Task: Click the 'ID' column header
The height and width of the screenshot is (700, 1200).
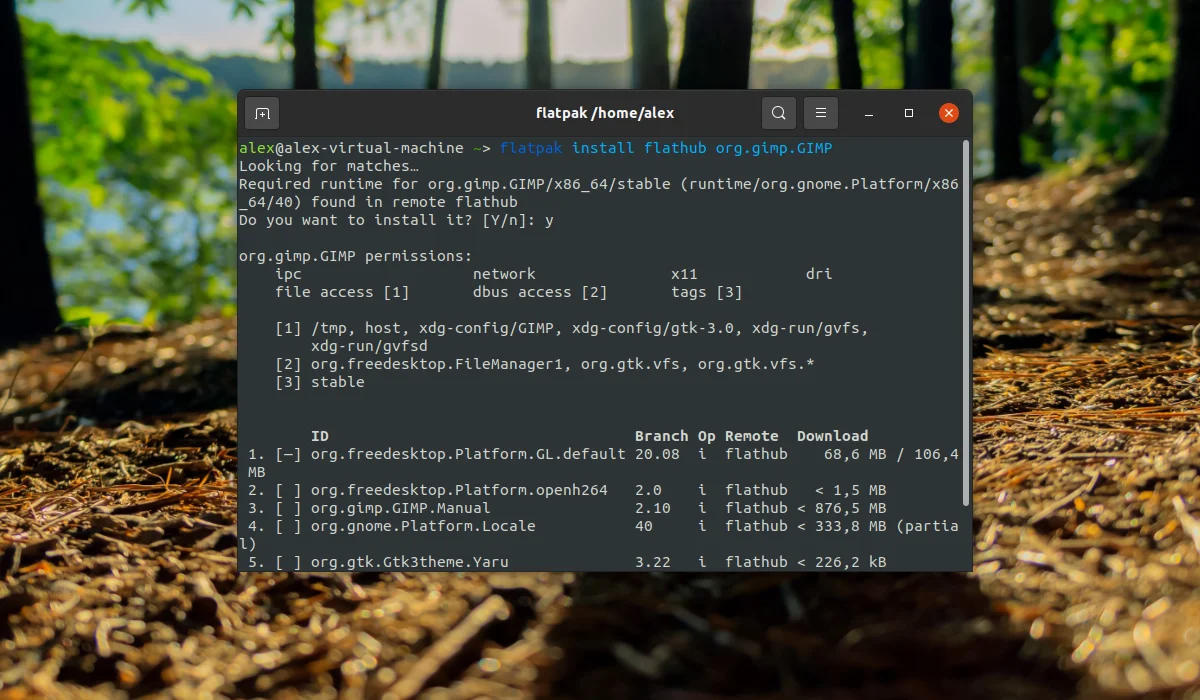Action: tap(320, 436)
